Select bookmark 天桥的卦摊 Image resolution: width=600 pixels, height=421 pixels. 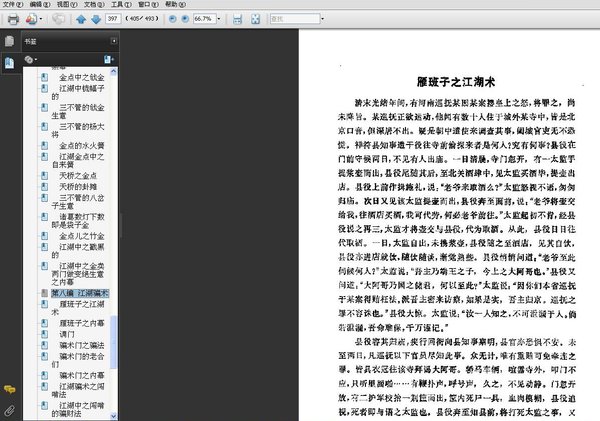(78, 187)
